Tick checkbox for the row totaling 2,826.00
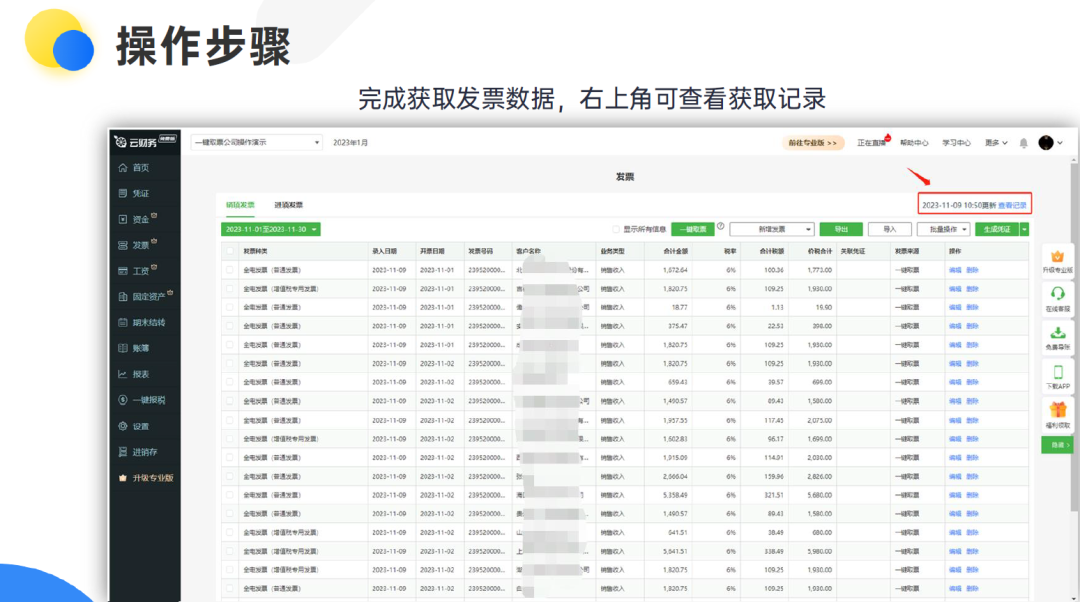This screenshot has width=1080, height=602. point(229,477)
